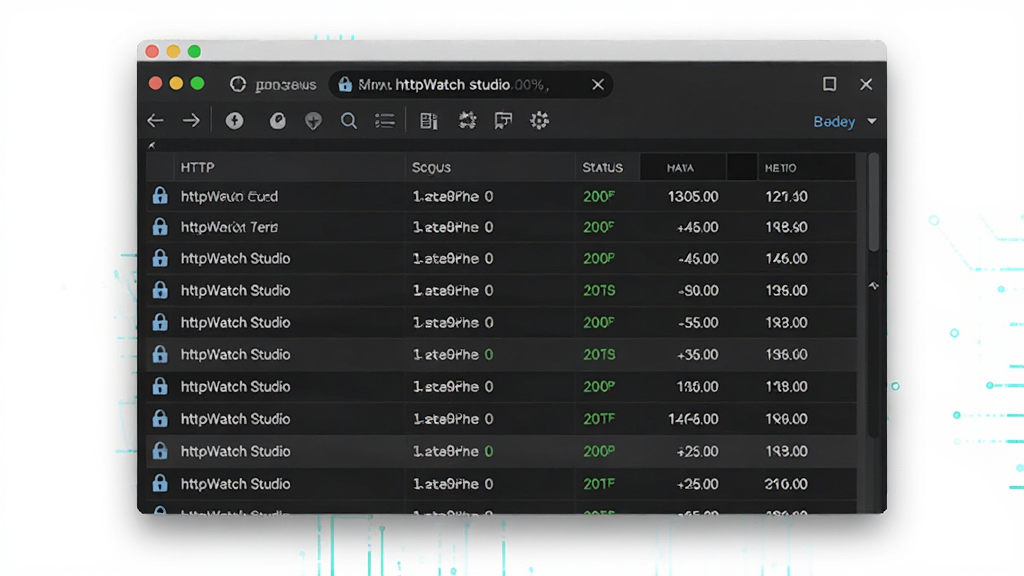The height and width of the screenshot is (576, 1024).
Task: Close the httpWatch studio tab
Action: [598, 84]
